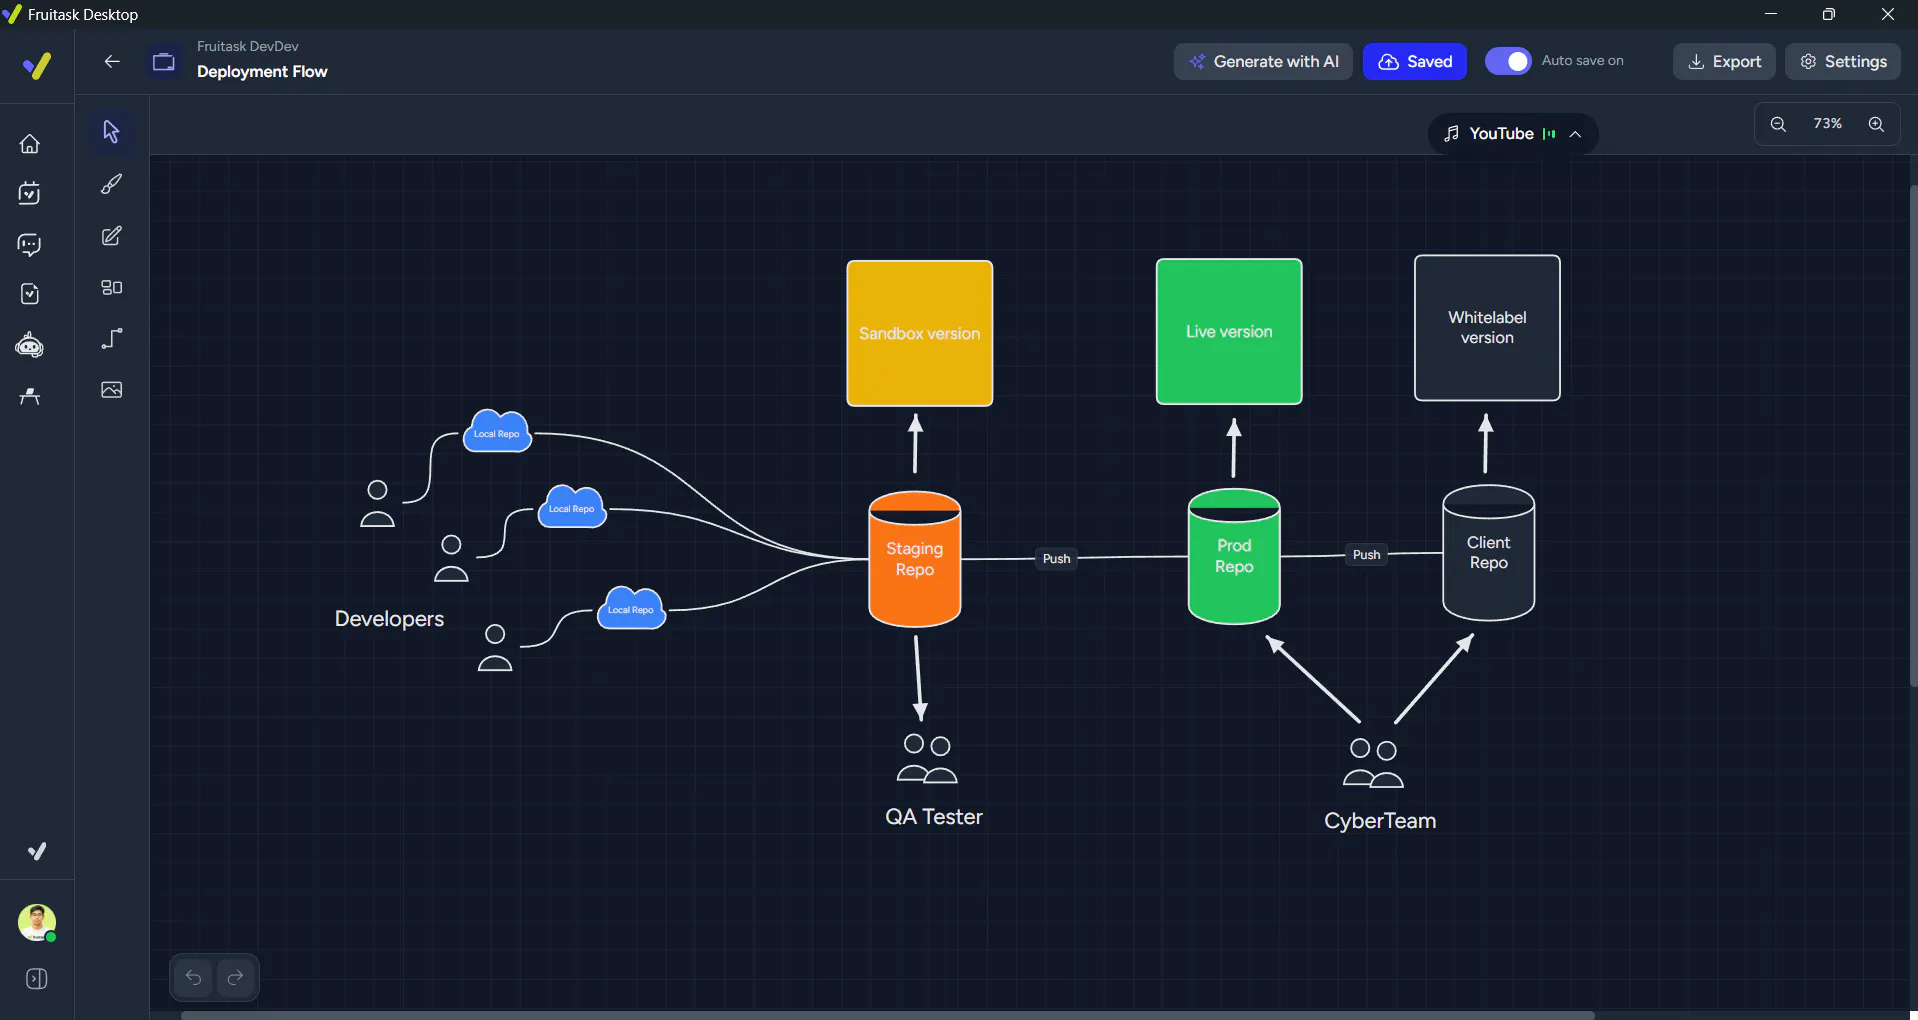Screen dimensions: 1918x1020
Task: Go back with the arrow button
Action: pyautogui.click(x=112, y=61)
